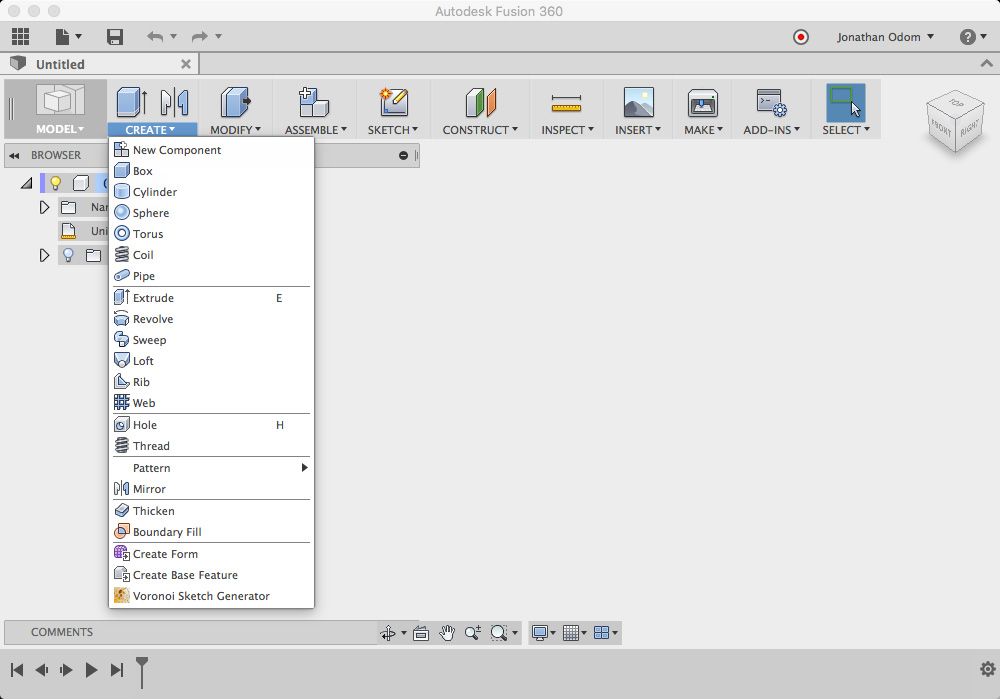Screen dimensions: 1000x699
Task: Click the timeline Play button
Action: point(91,670)
